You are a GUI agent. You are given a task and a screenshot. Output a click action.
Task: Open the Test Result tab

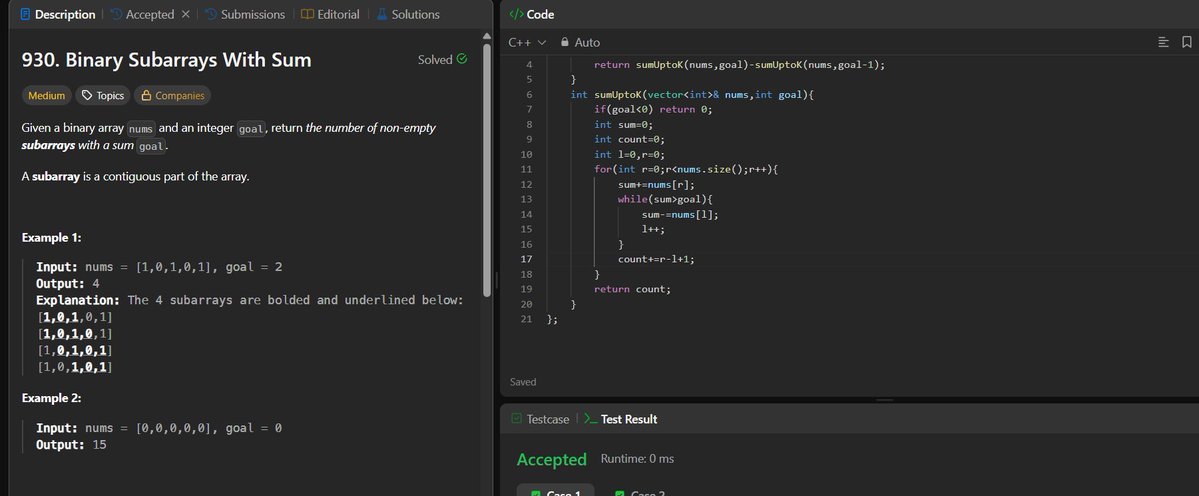click(x=620, y=419)
